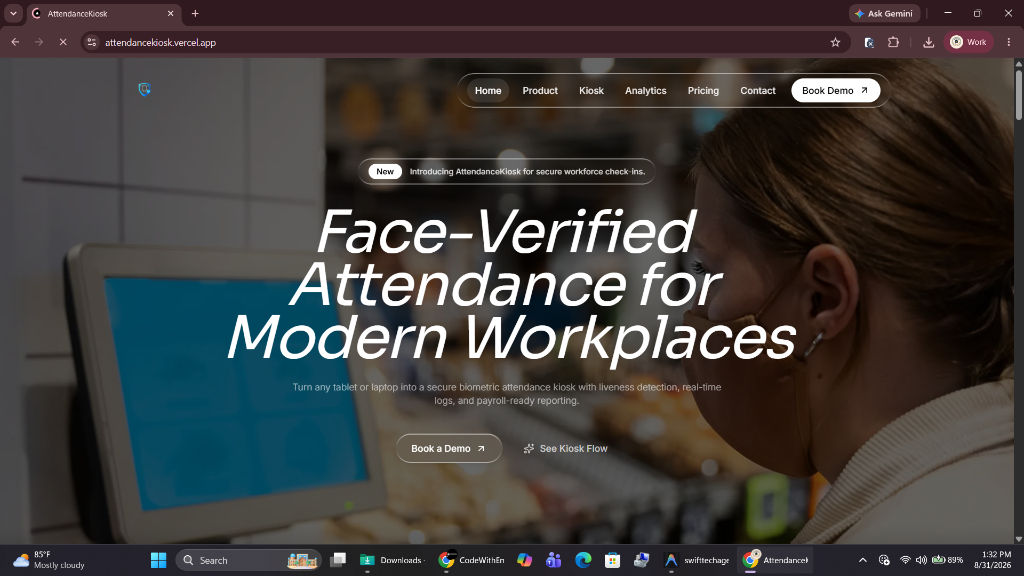The image size is (1024, 576).
Task: Click the New announcement badge
Action: pyautogui.click(x=385, y=172)
